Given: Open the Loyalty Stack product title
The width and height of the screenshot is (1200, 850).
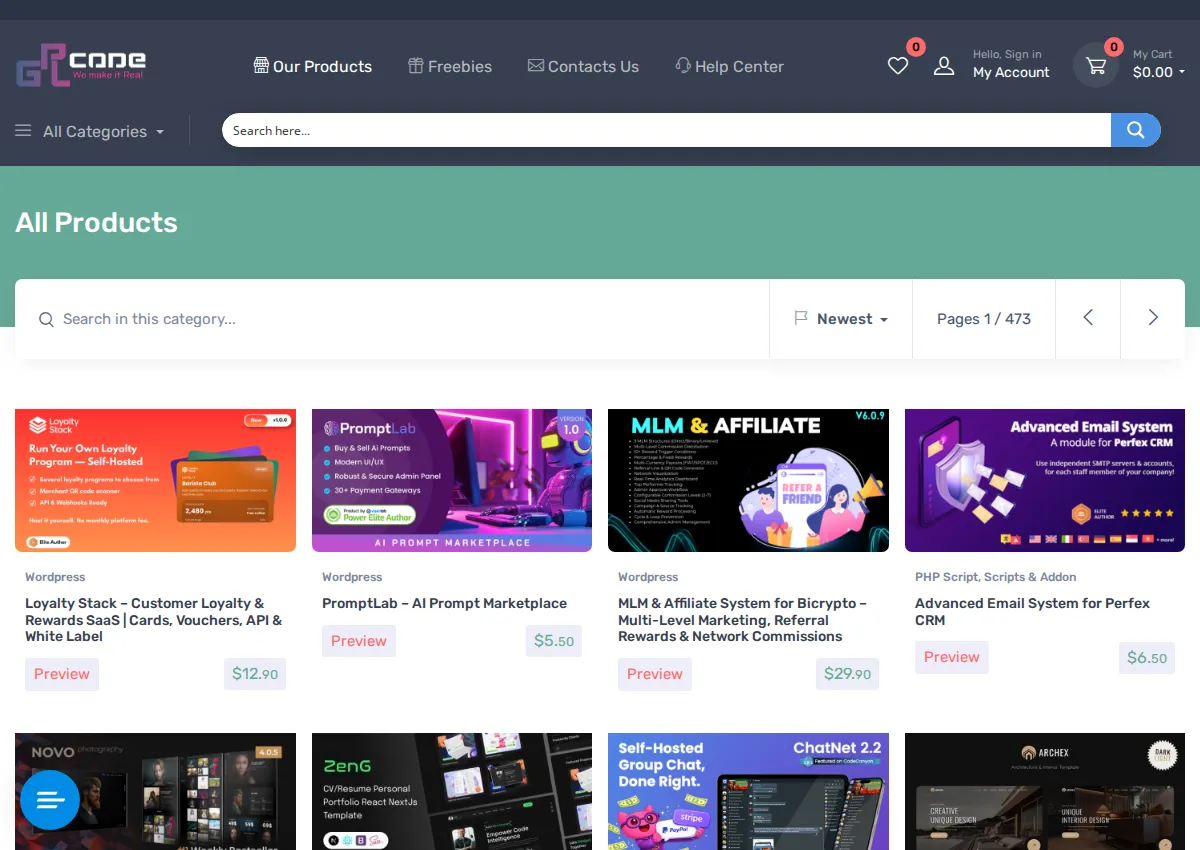Looking at the screenshot, I should 154,619.
